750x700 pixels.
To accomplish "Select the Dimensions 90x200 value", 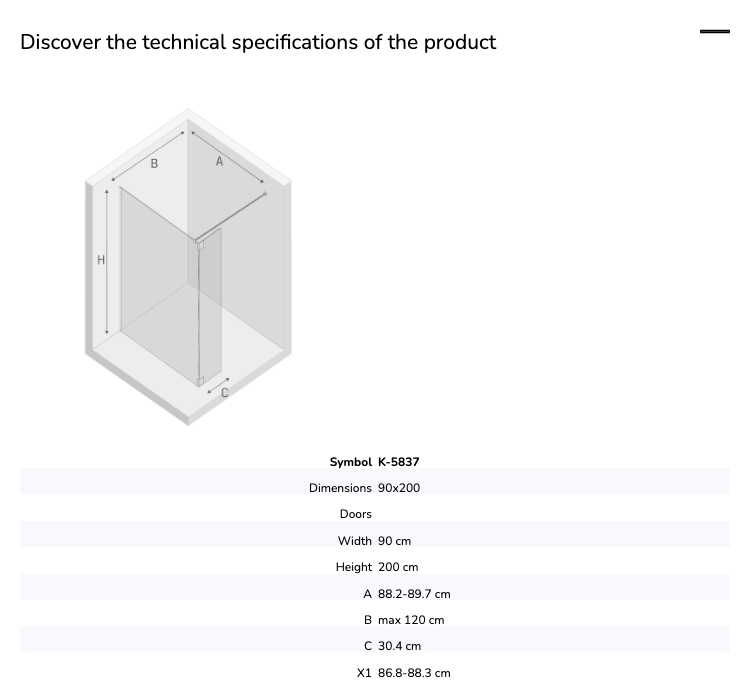I will [399, 488].
